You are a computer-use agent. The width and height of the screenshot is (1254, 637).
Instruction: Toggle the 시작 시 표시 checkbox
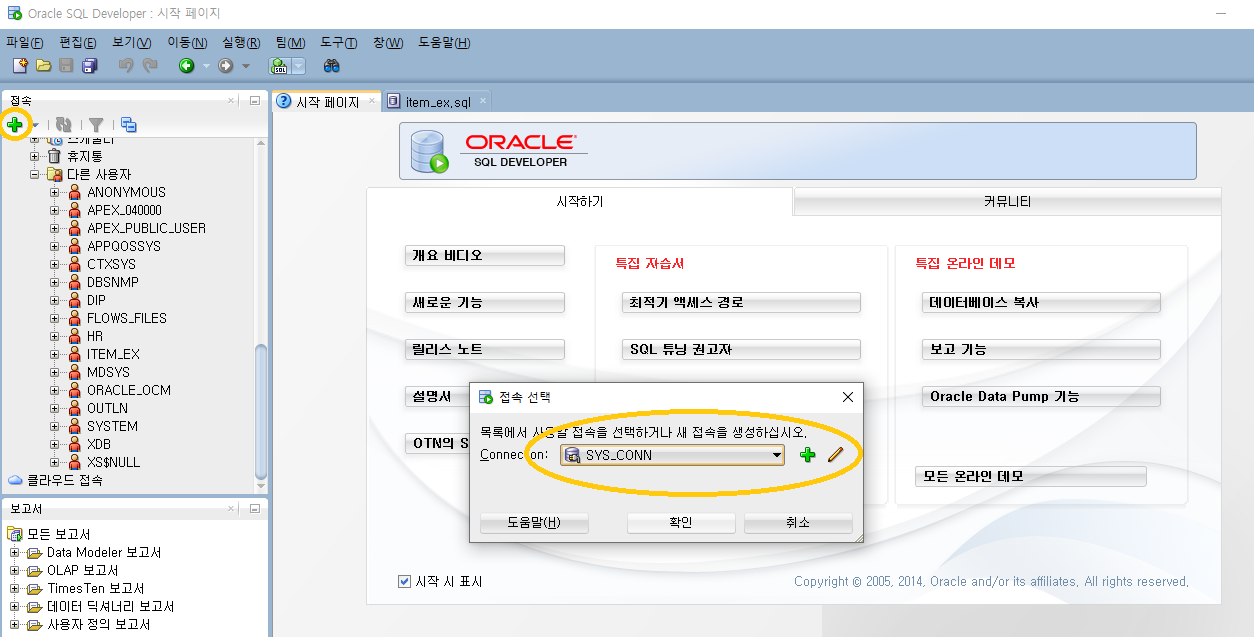pos(404,581)
